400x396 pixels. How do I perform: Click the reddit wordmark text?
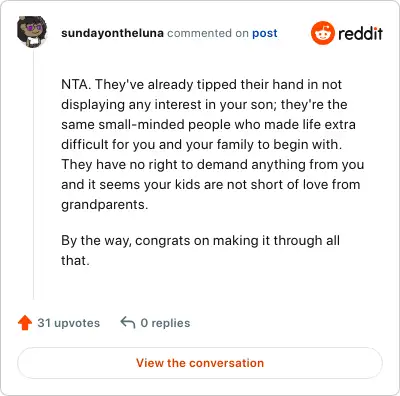pyautogui.click(x=360, y=33)
